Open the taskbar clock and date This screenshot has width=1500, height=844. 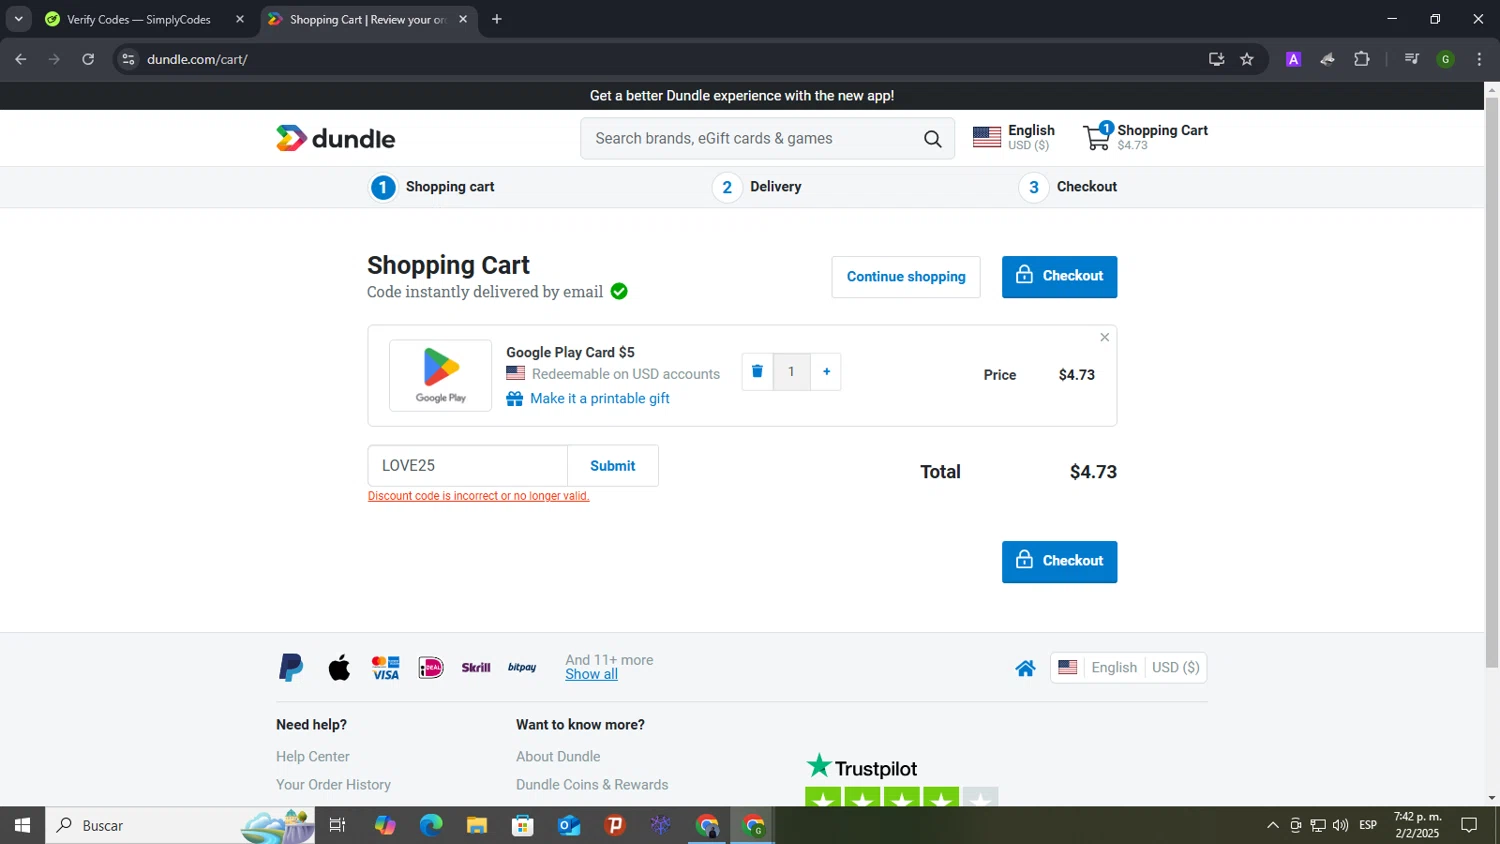tap(1417, 825)
